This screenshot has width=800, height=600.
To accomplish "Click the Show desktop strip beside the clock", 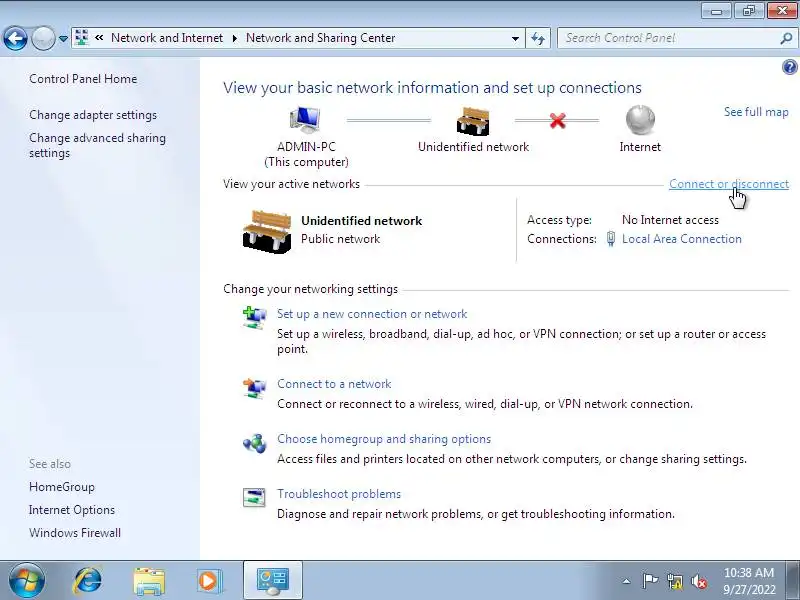I will pyautogui.click(x=795, y=581).
